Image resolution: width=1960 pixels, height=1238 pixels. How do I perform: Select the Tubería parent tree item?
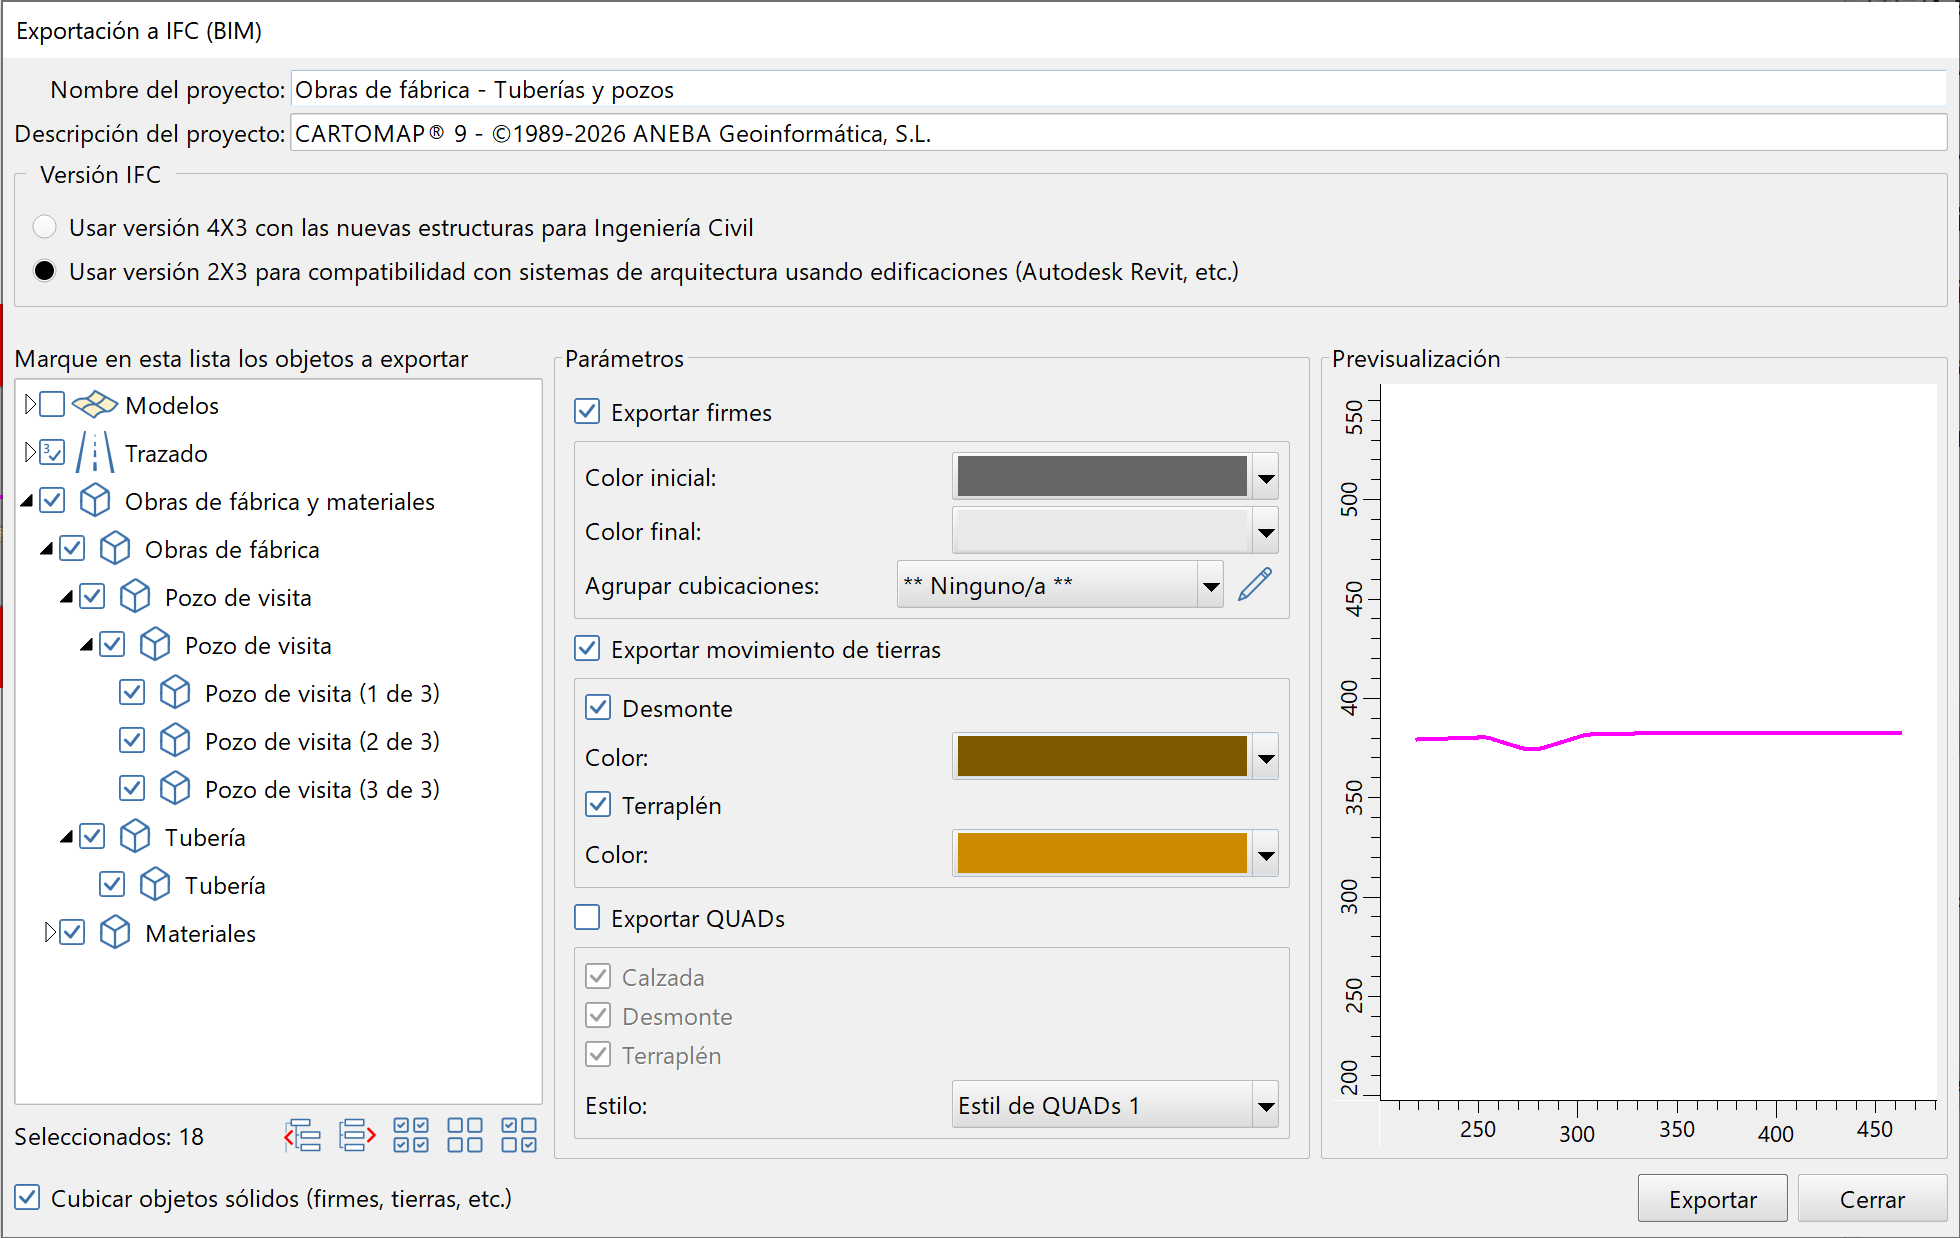pyautogui.click(x=205, y=838)
